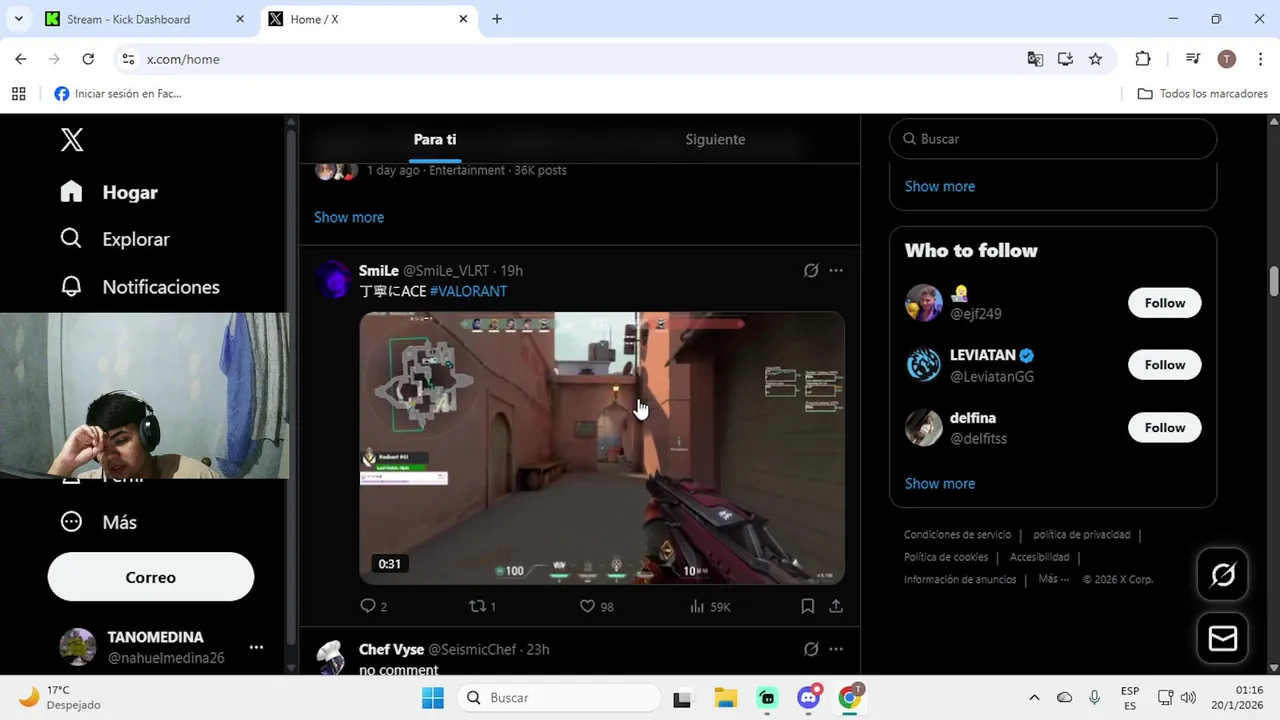
Task: Open the media control icon
Action: [1193, 59]
